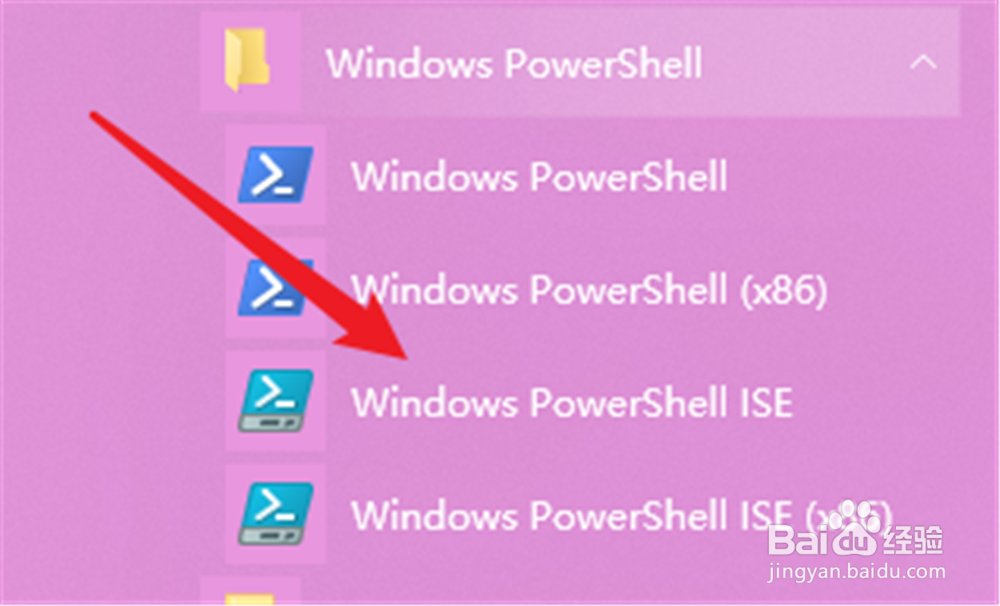1000x606 pixels.
Task: Click the partially visible folder icon at the bottom
Action: 250,599
